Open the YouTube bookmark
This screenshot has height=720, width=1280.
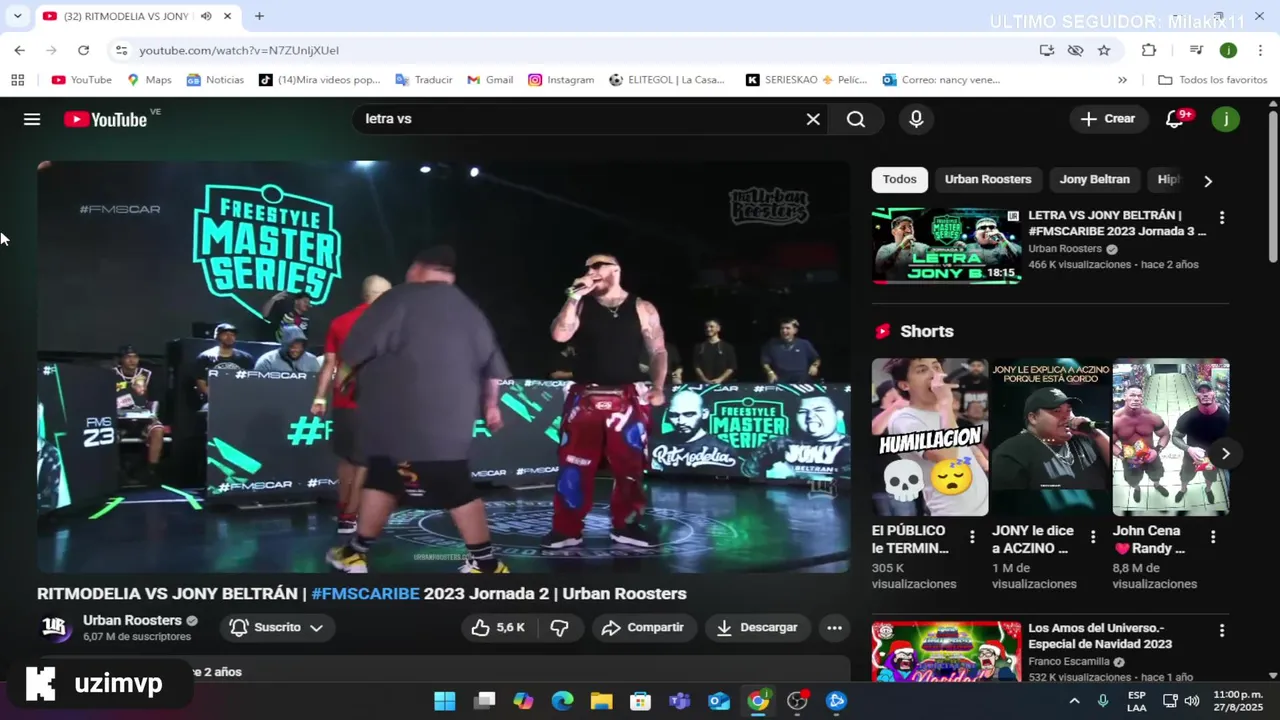(81, 80)
